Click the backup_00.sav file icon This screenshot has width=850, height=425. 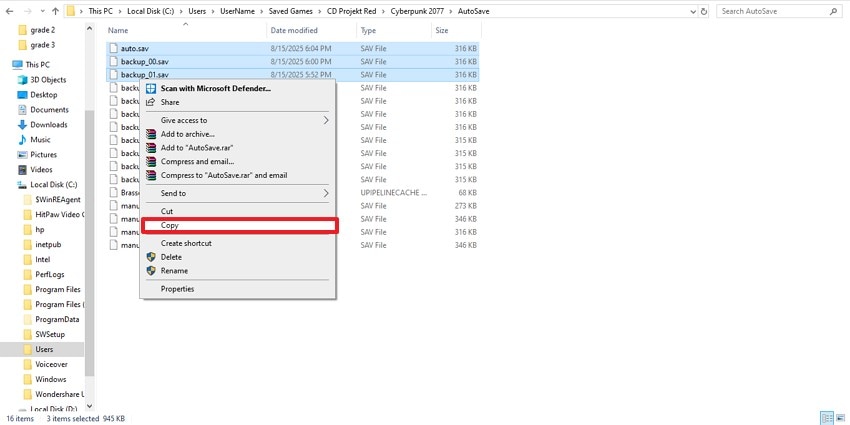(113, 61)
